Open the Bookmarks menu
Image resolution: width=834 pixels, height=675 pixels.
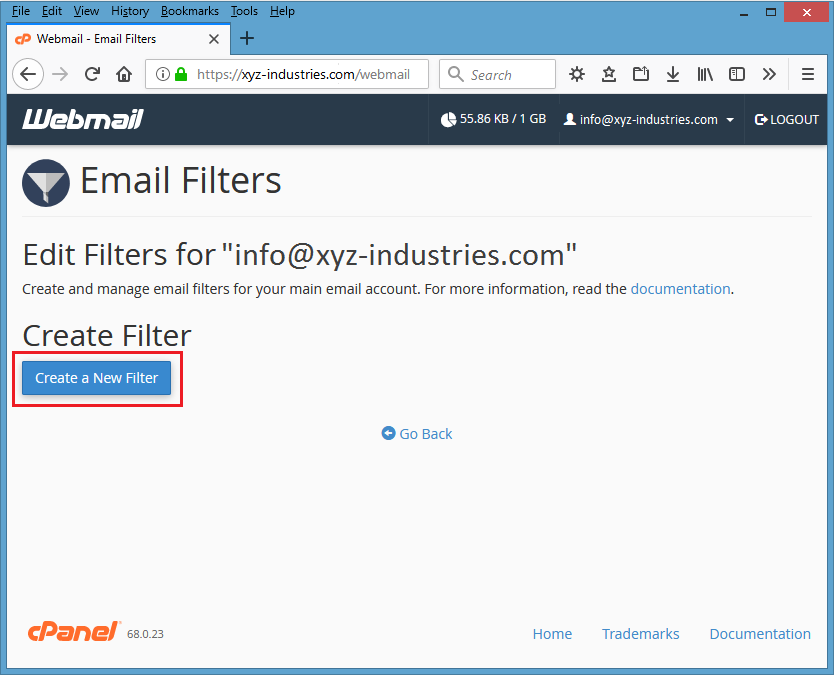pyautogui.click(x=189, y=11)
